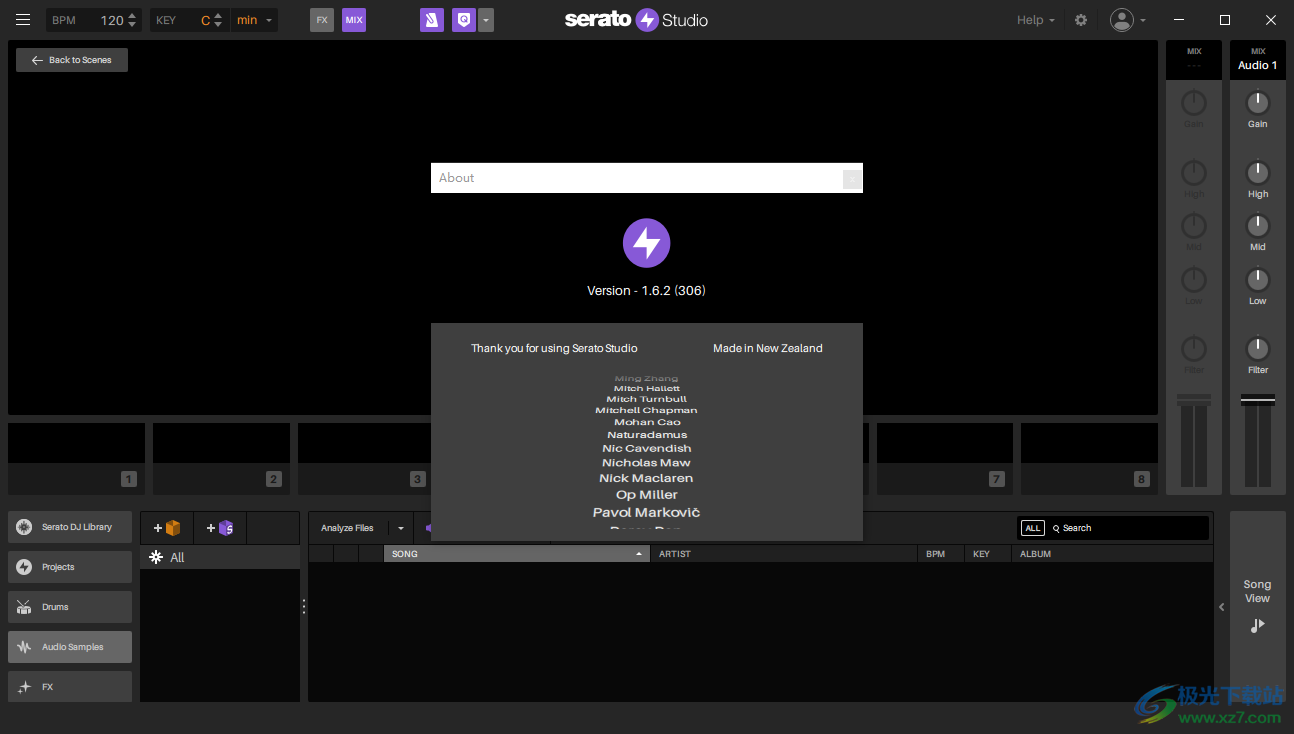The width and height of the screenshot is (1294, 734).
Task: Adjust the disabled channel Gain knob
Action: click(x=1194, y=103)
